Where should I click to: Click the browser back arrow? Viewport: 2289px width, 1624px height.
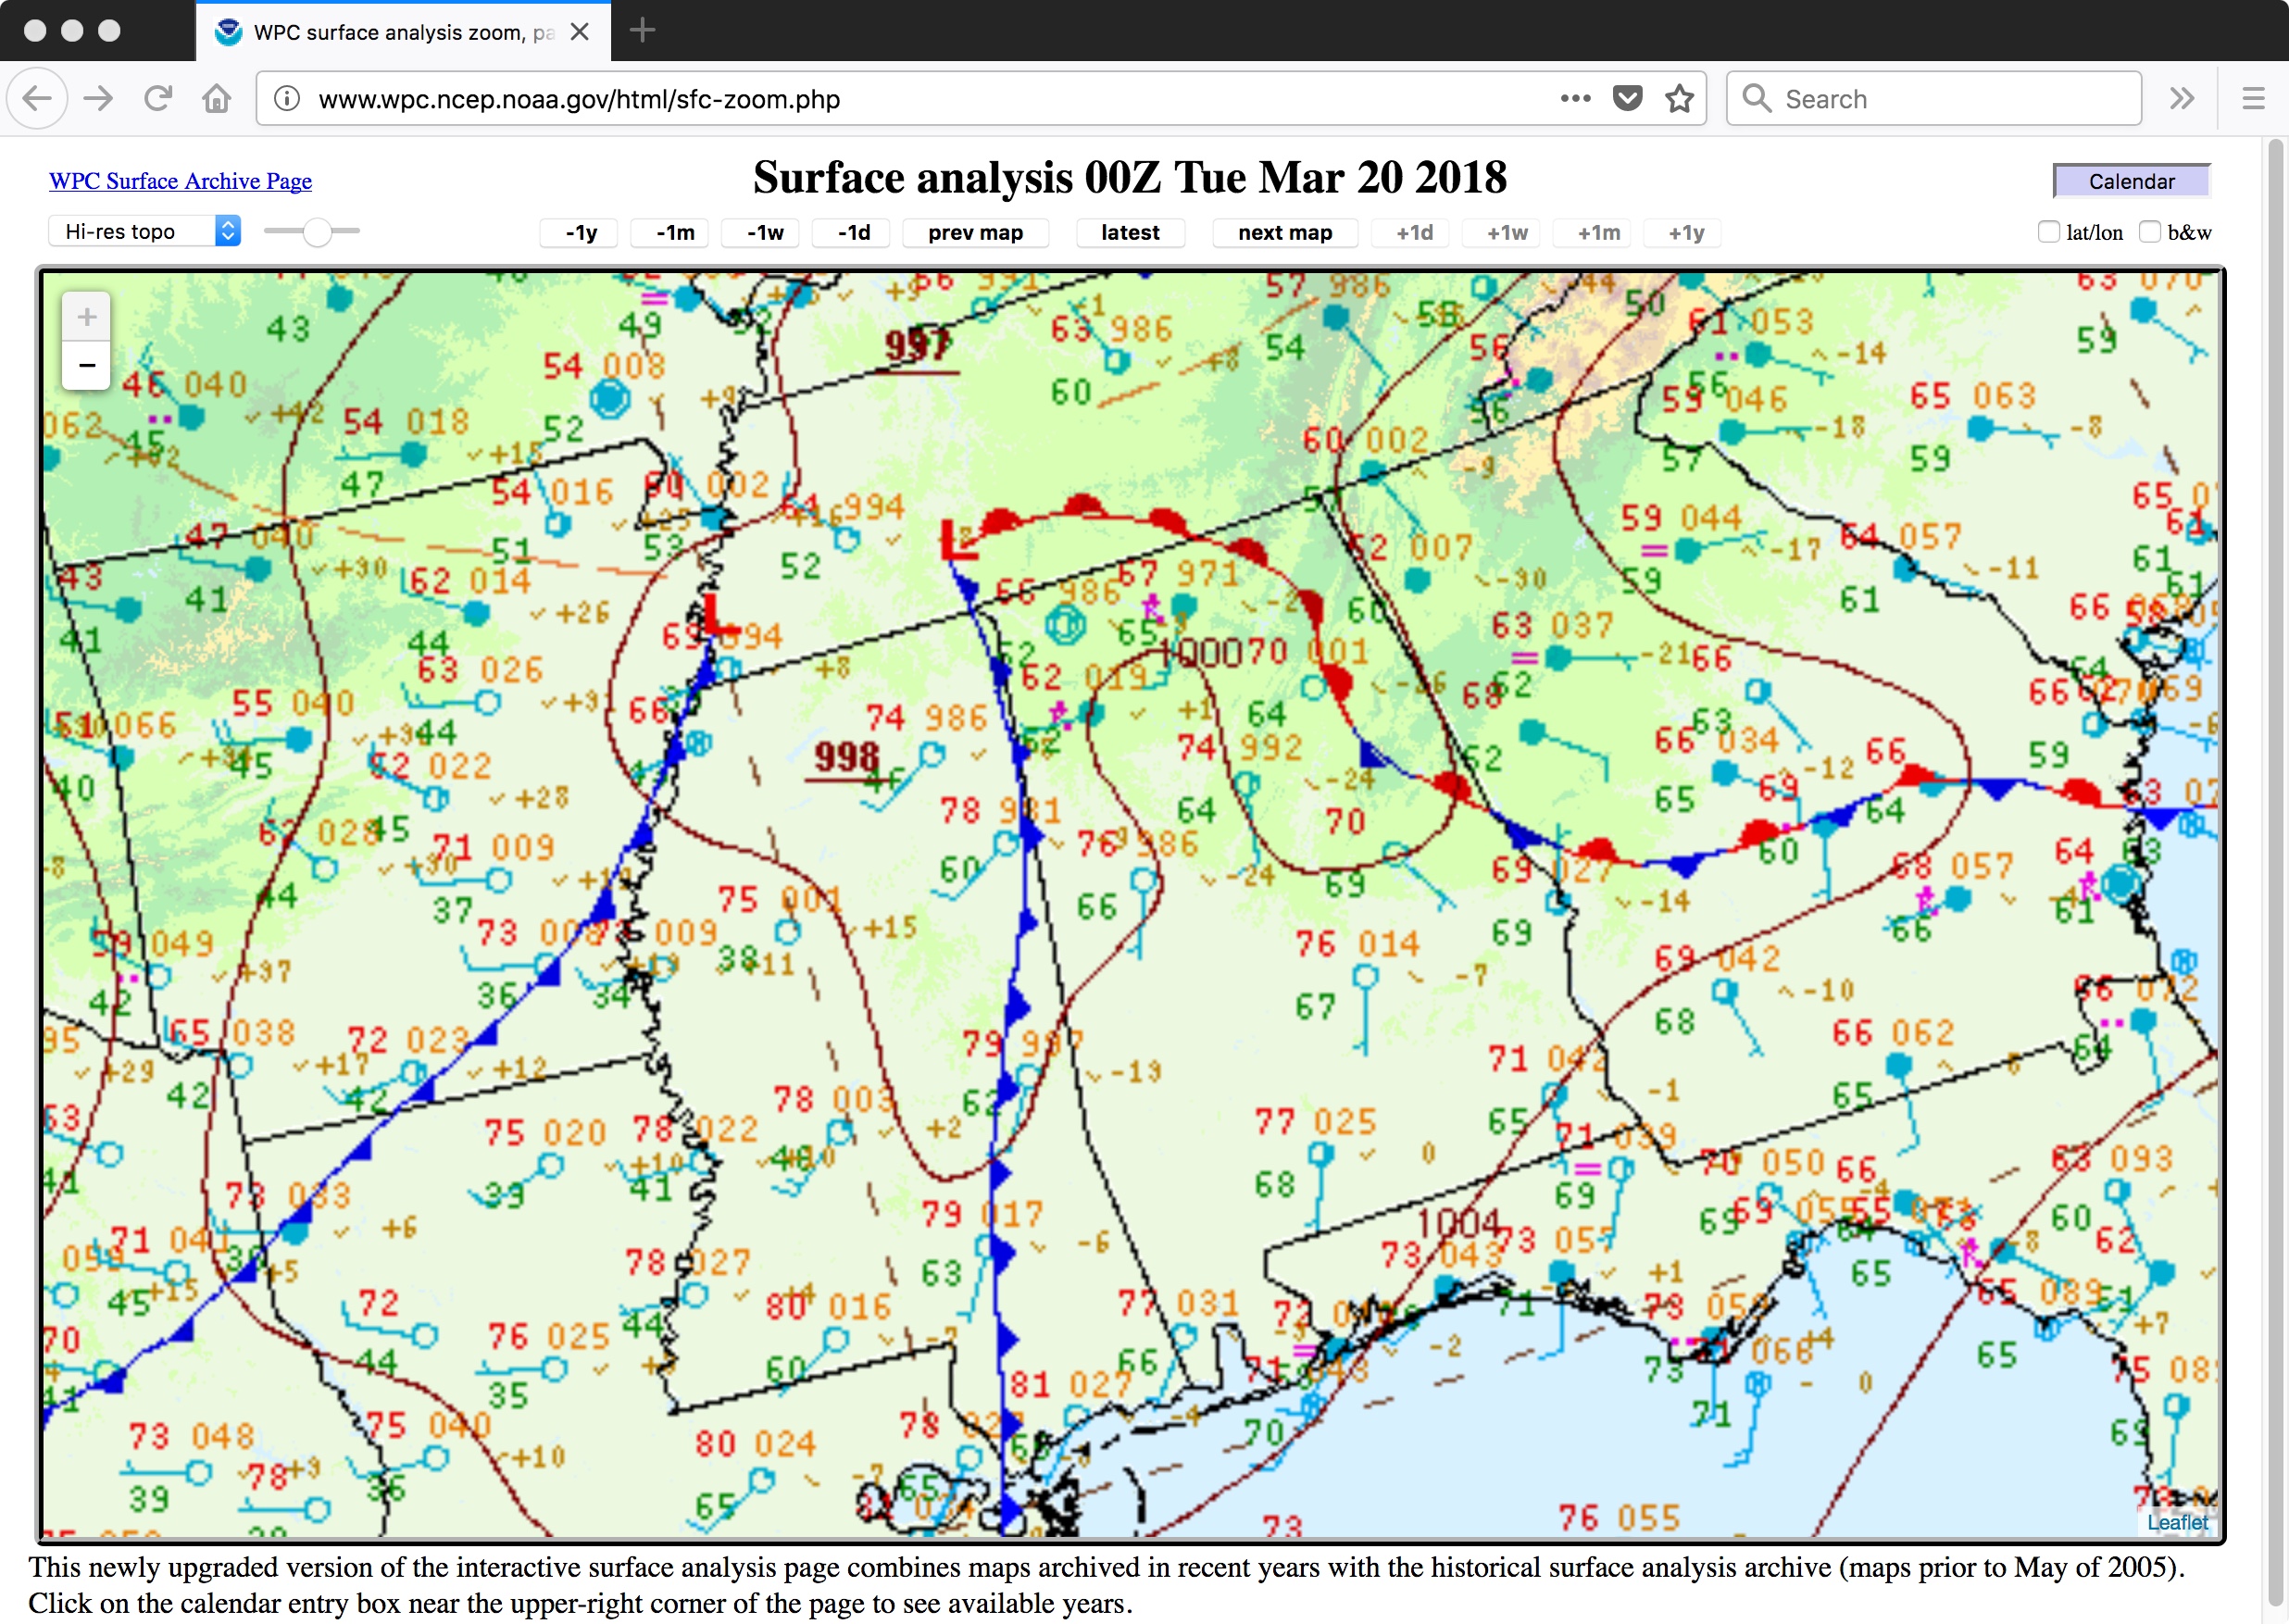[x=38, y=98]
